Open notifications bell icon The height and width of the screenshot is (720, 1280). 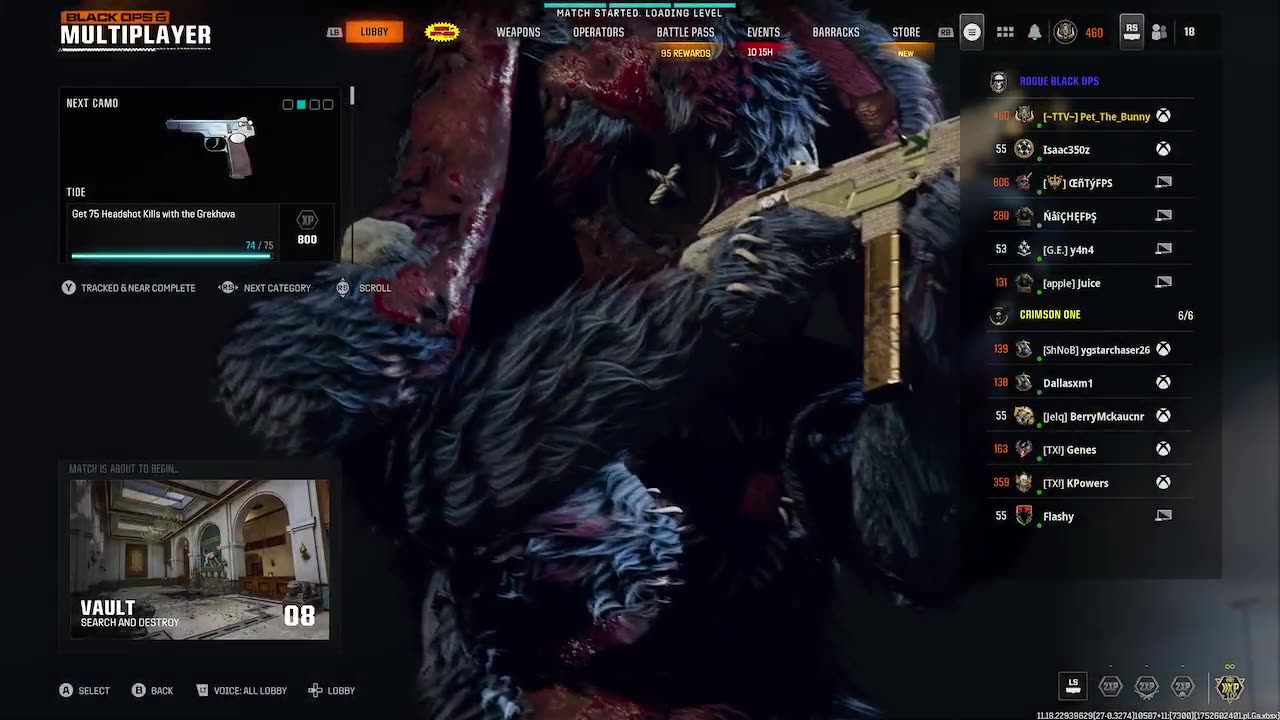coord(1035,32)
